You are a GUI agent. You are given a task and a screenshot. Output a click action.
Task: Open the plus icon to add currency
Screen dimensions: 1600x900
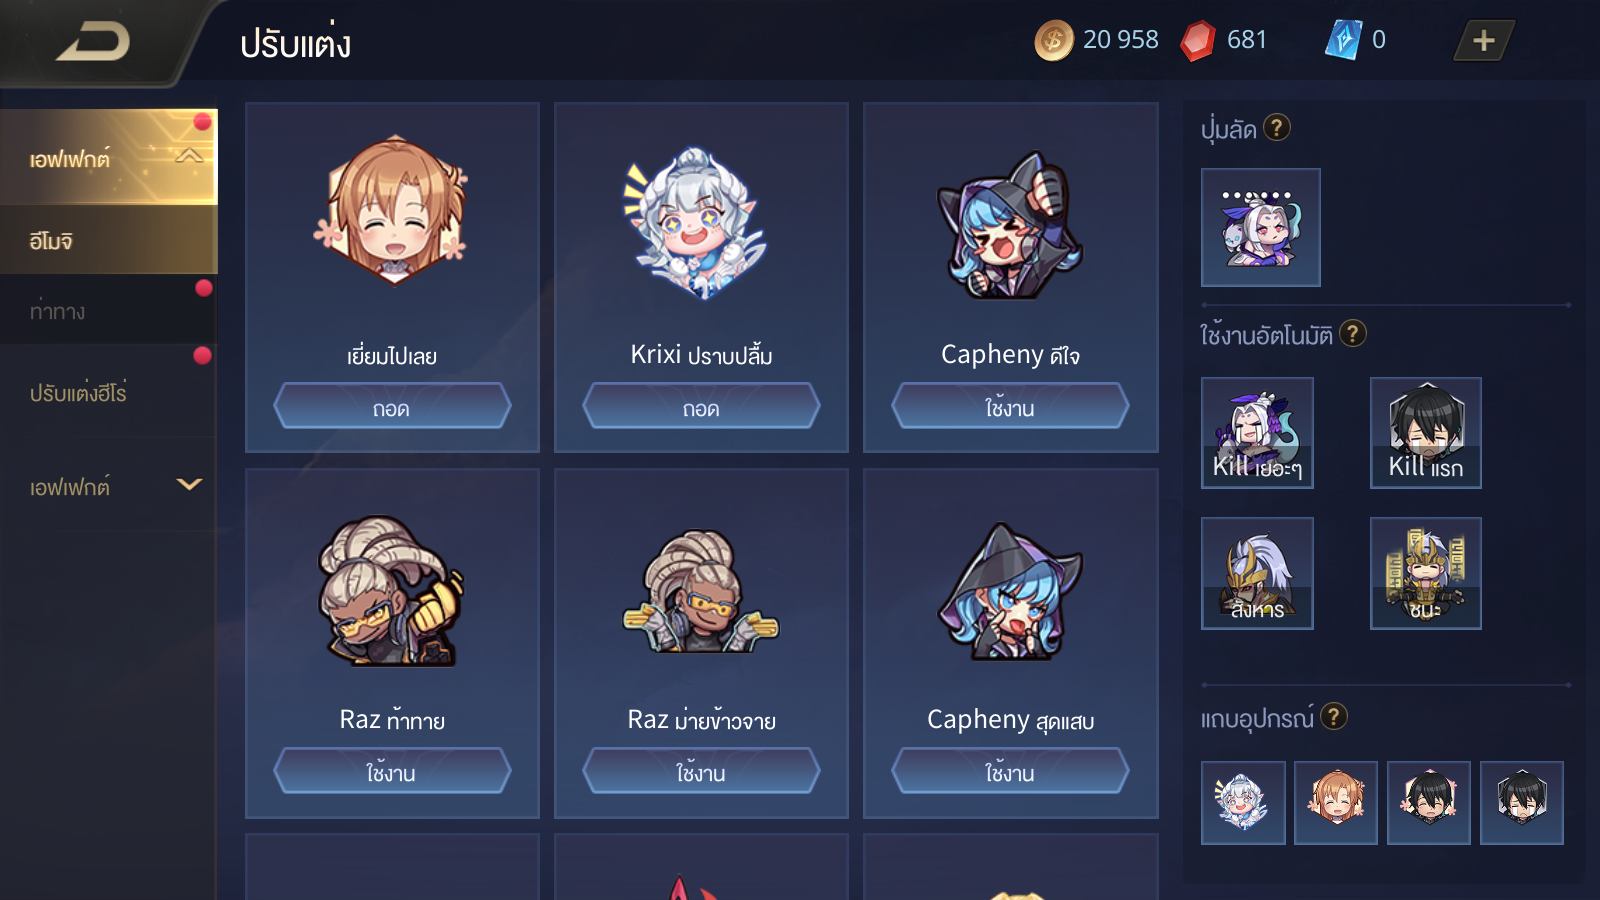click(x=1484, y=41)
